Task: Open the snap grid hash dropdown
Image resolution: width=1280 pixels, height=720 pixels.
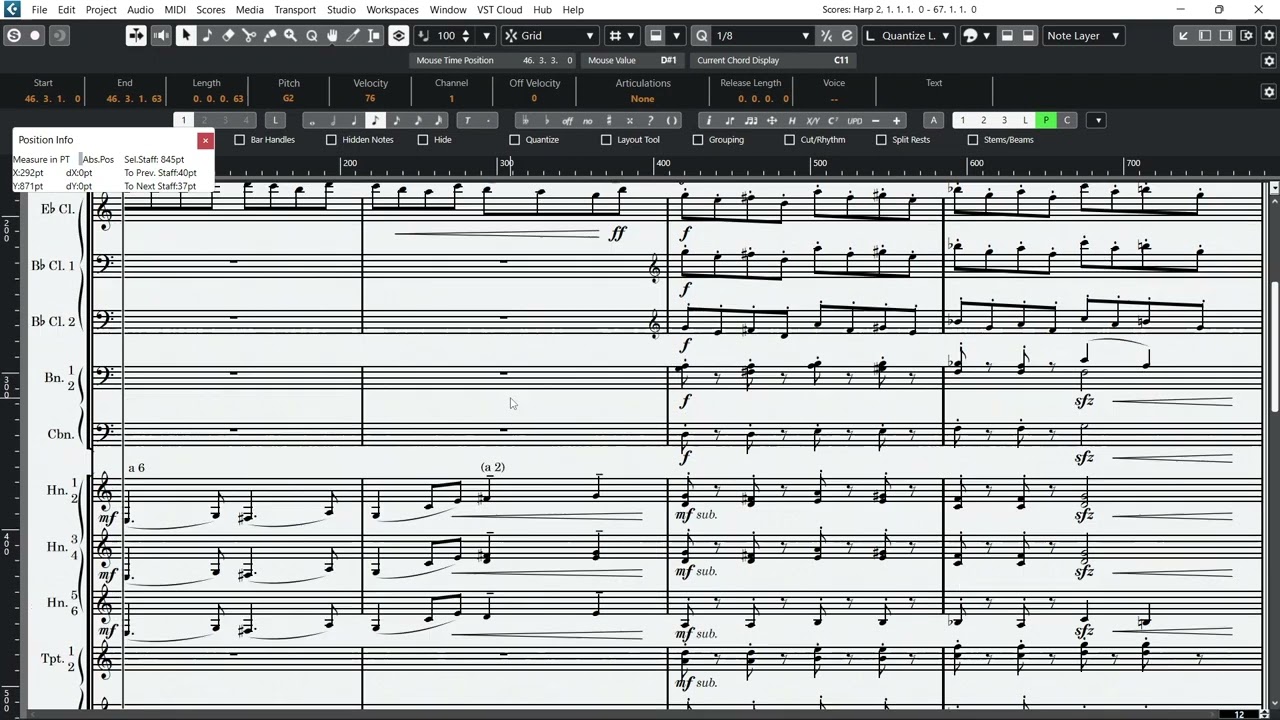Action: (622, 36)
